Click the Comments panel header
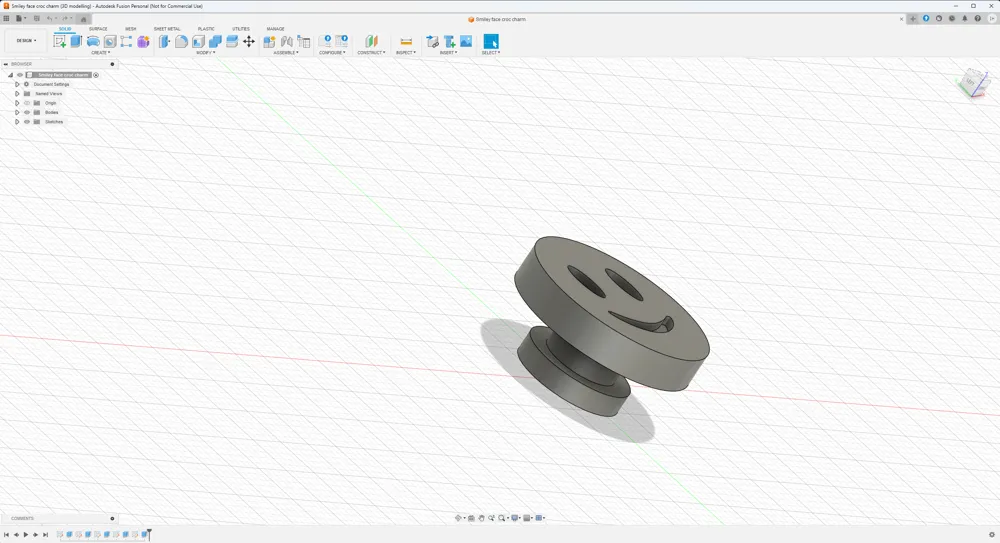1000x543 pixels. (59, 518)
